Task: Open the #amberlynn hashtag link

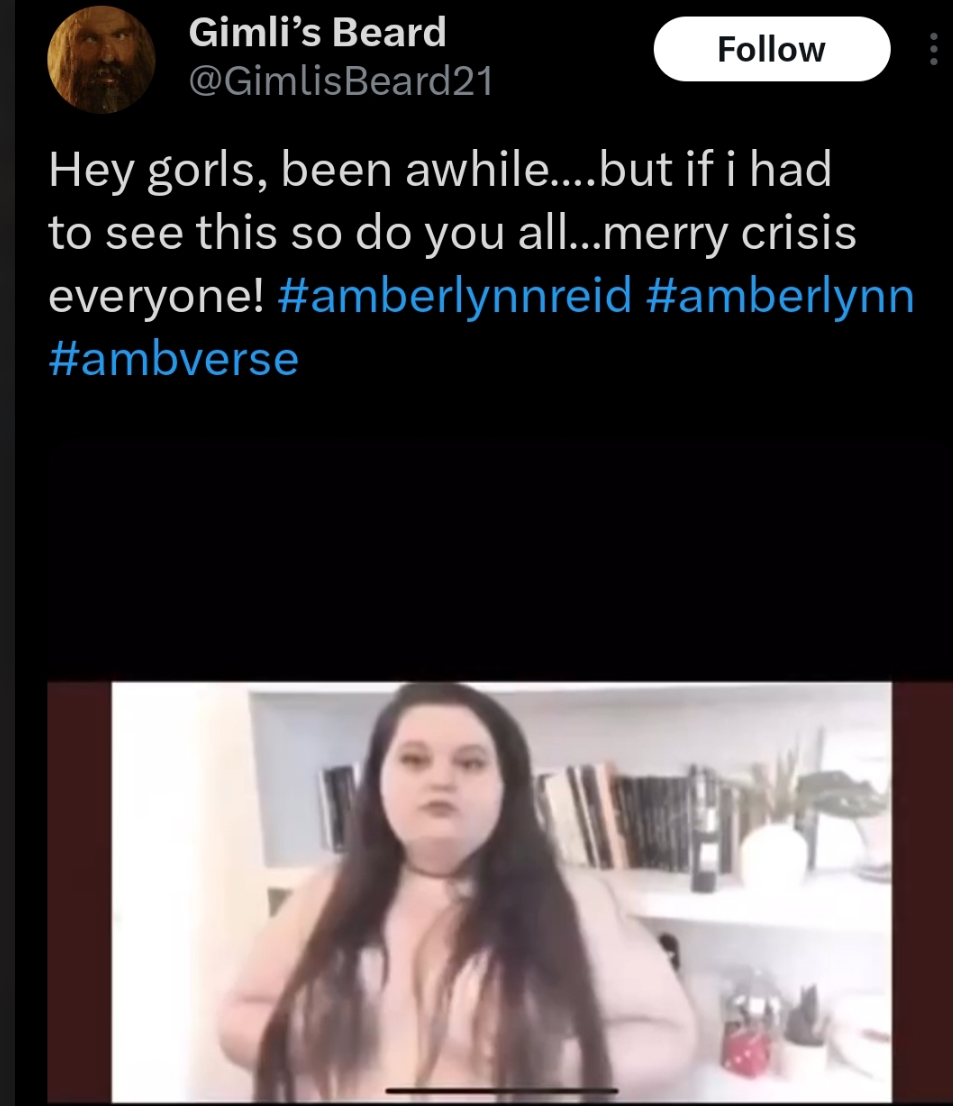Action: (779, 296)
